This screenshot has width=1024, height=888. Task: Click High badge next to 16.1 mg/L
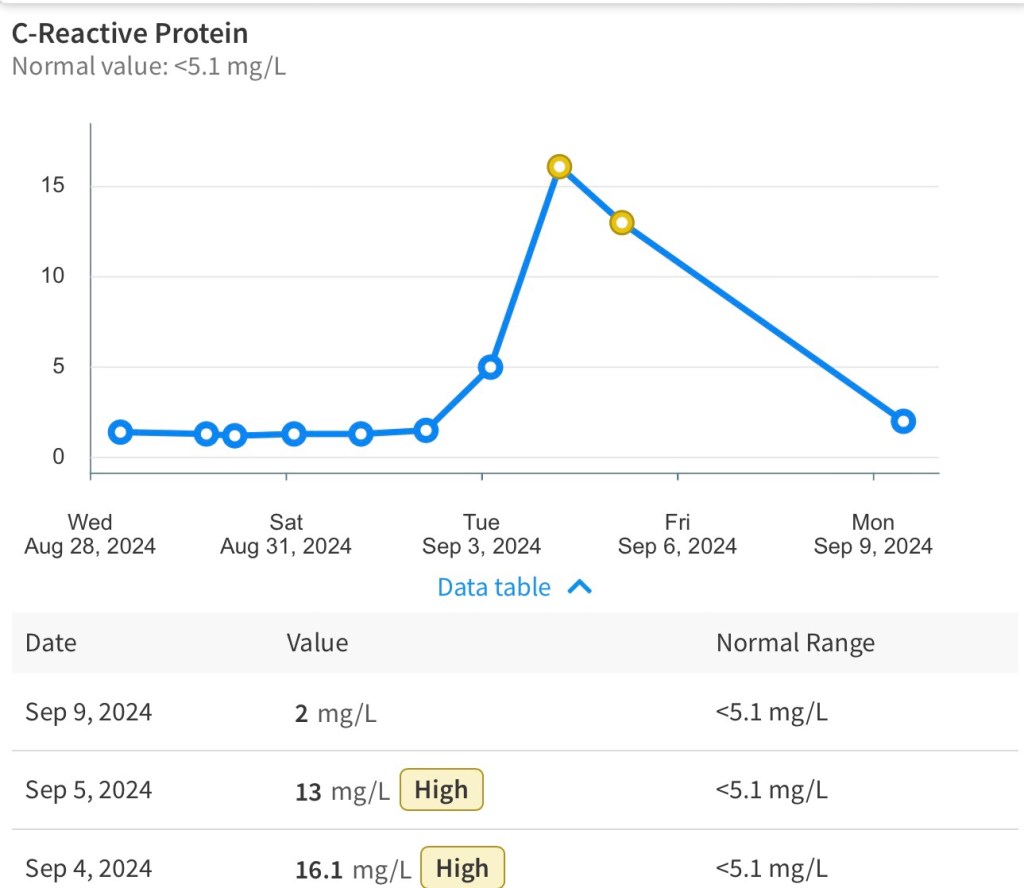[462, 868]
